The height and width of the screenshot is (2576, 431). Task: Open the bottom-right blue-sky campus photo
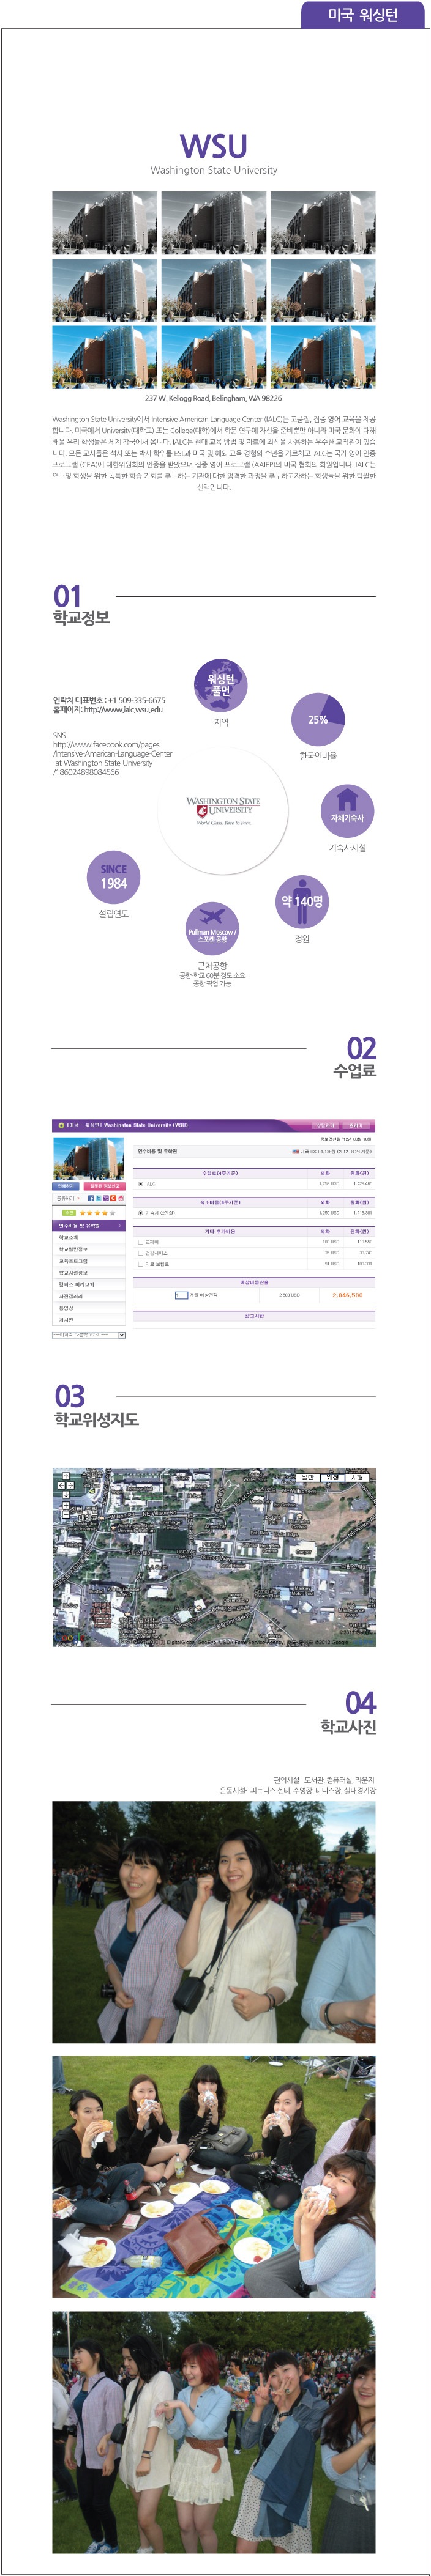coord(323,357)
